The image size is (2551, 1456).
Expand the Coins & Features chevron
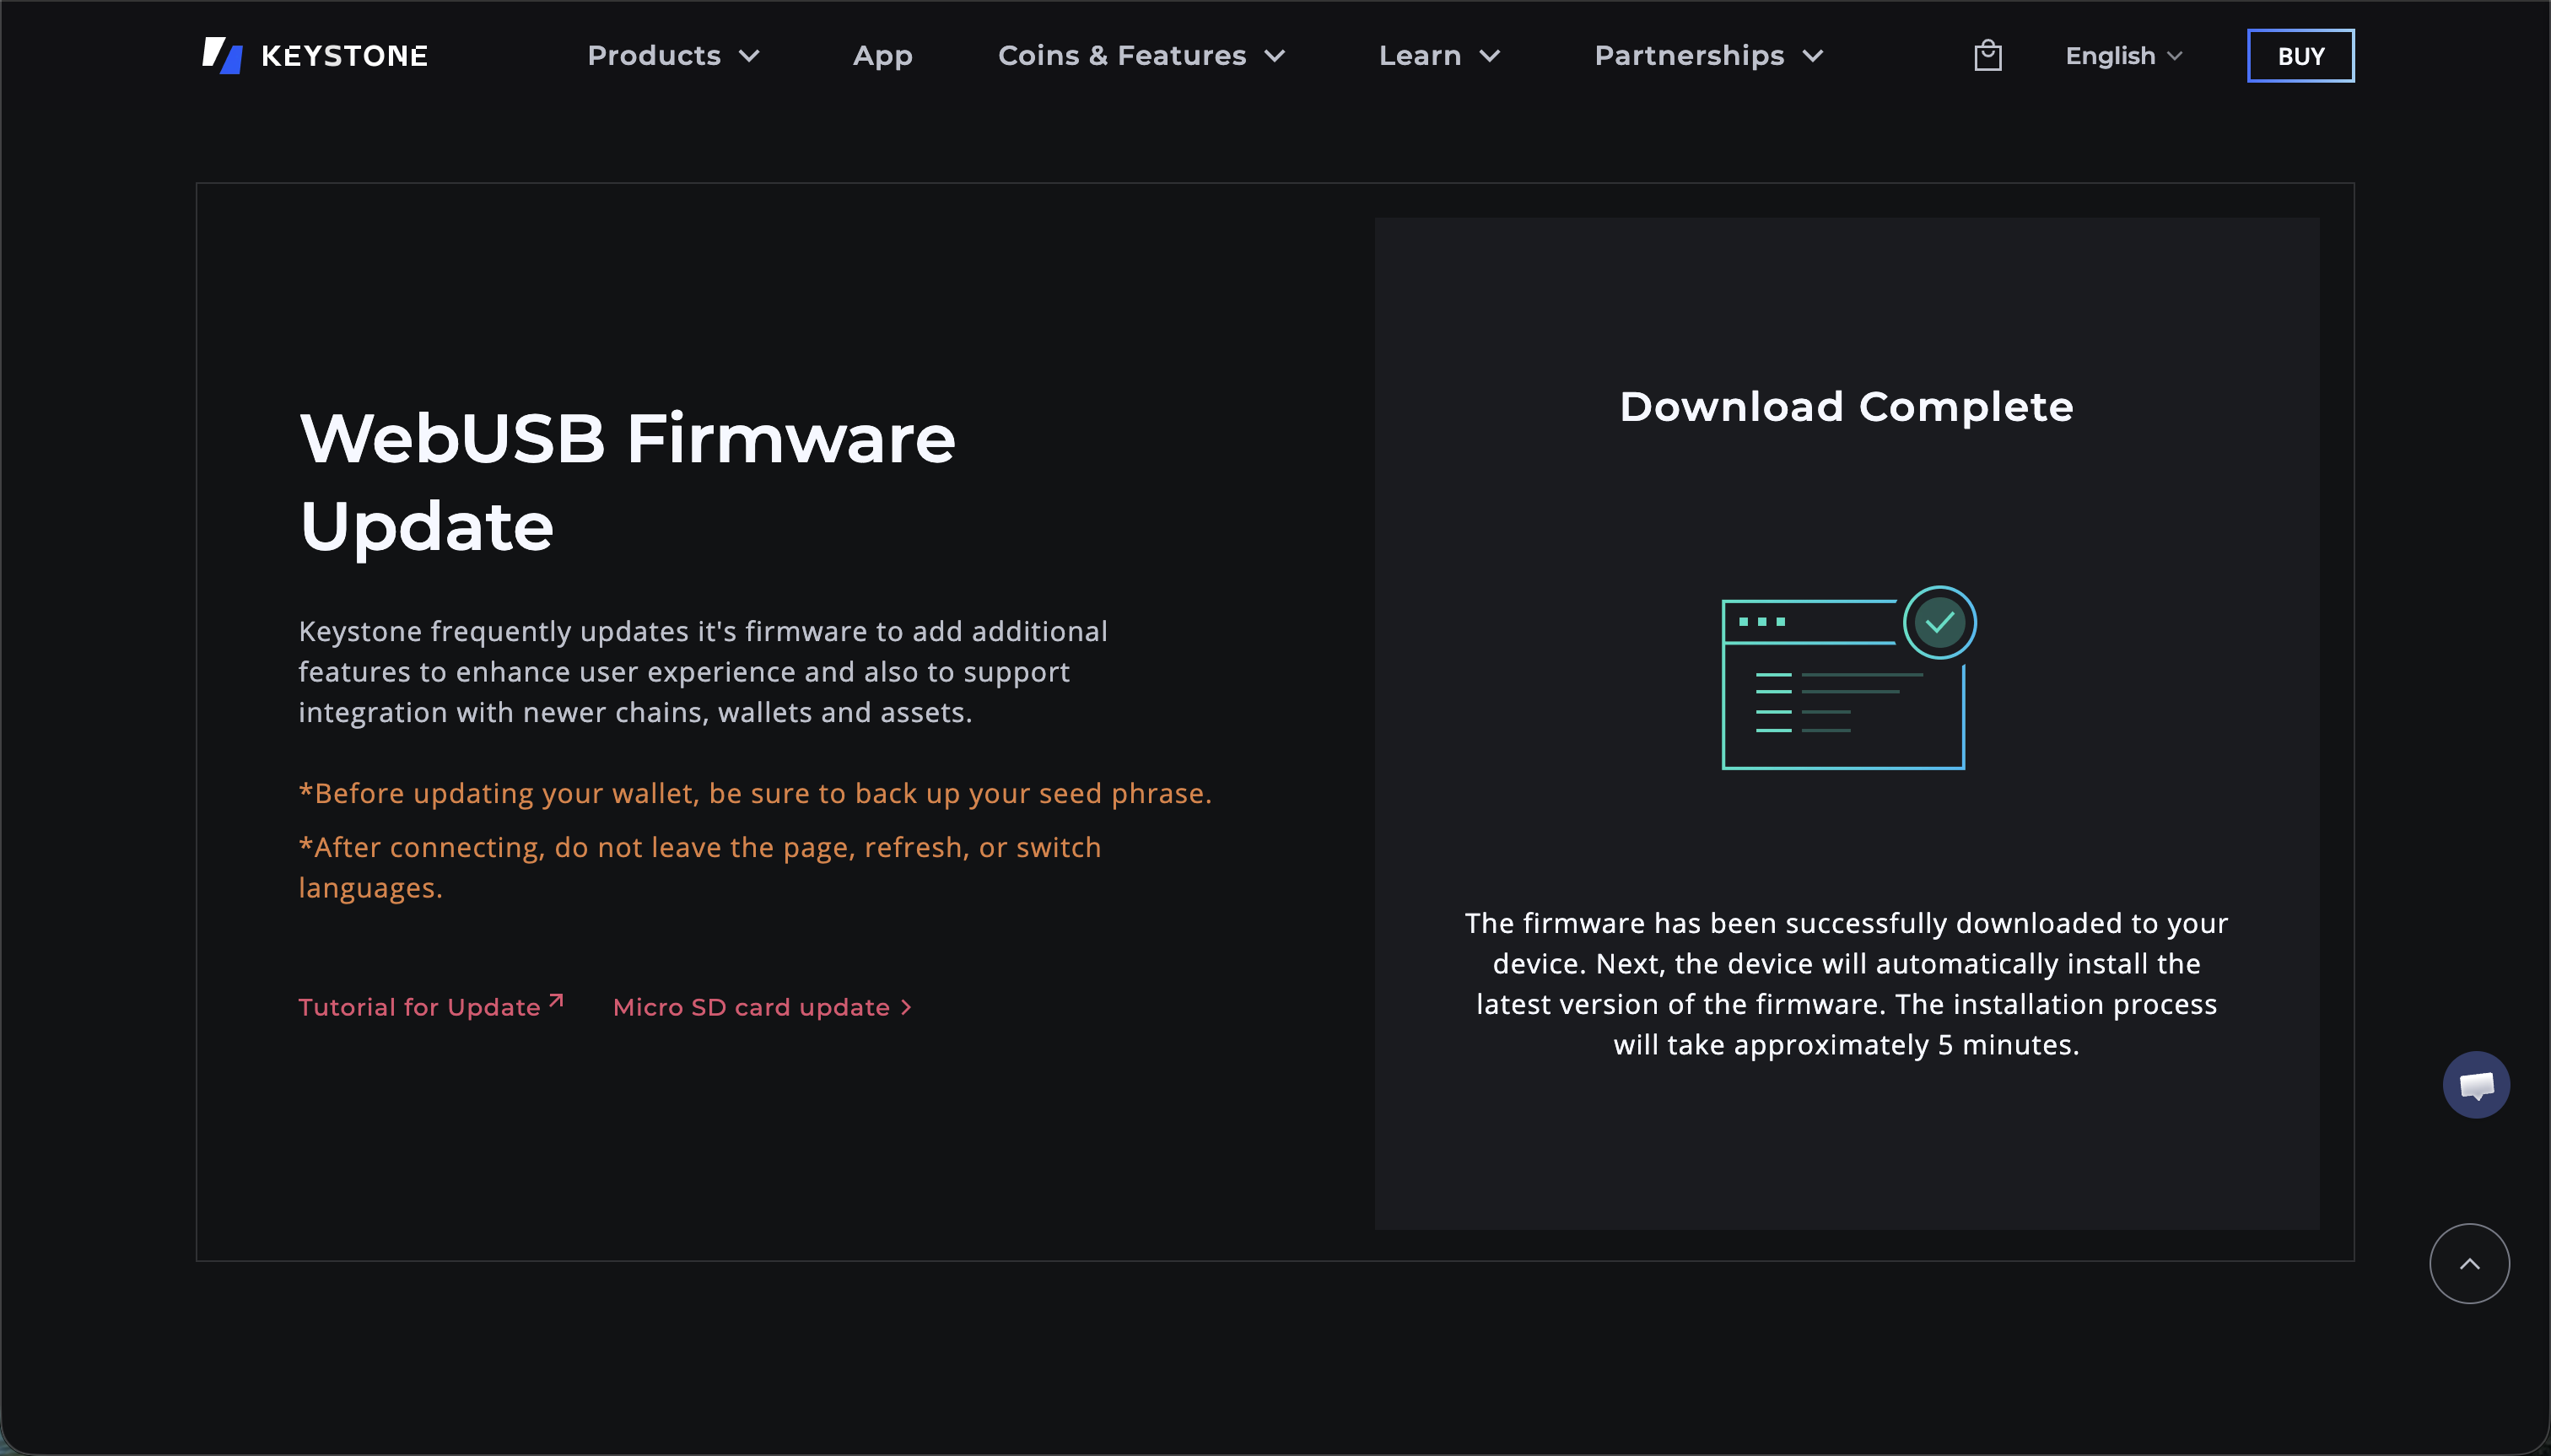coord(1274,56)
